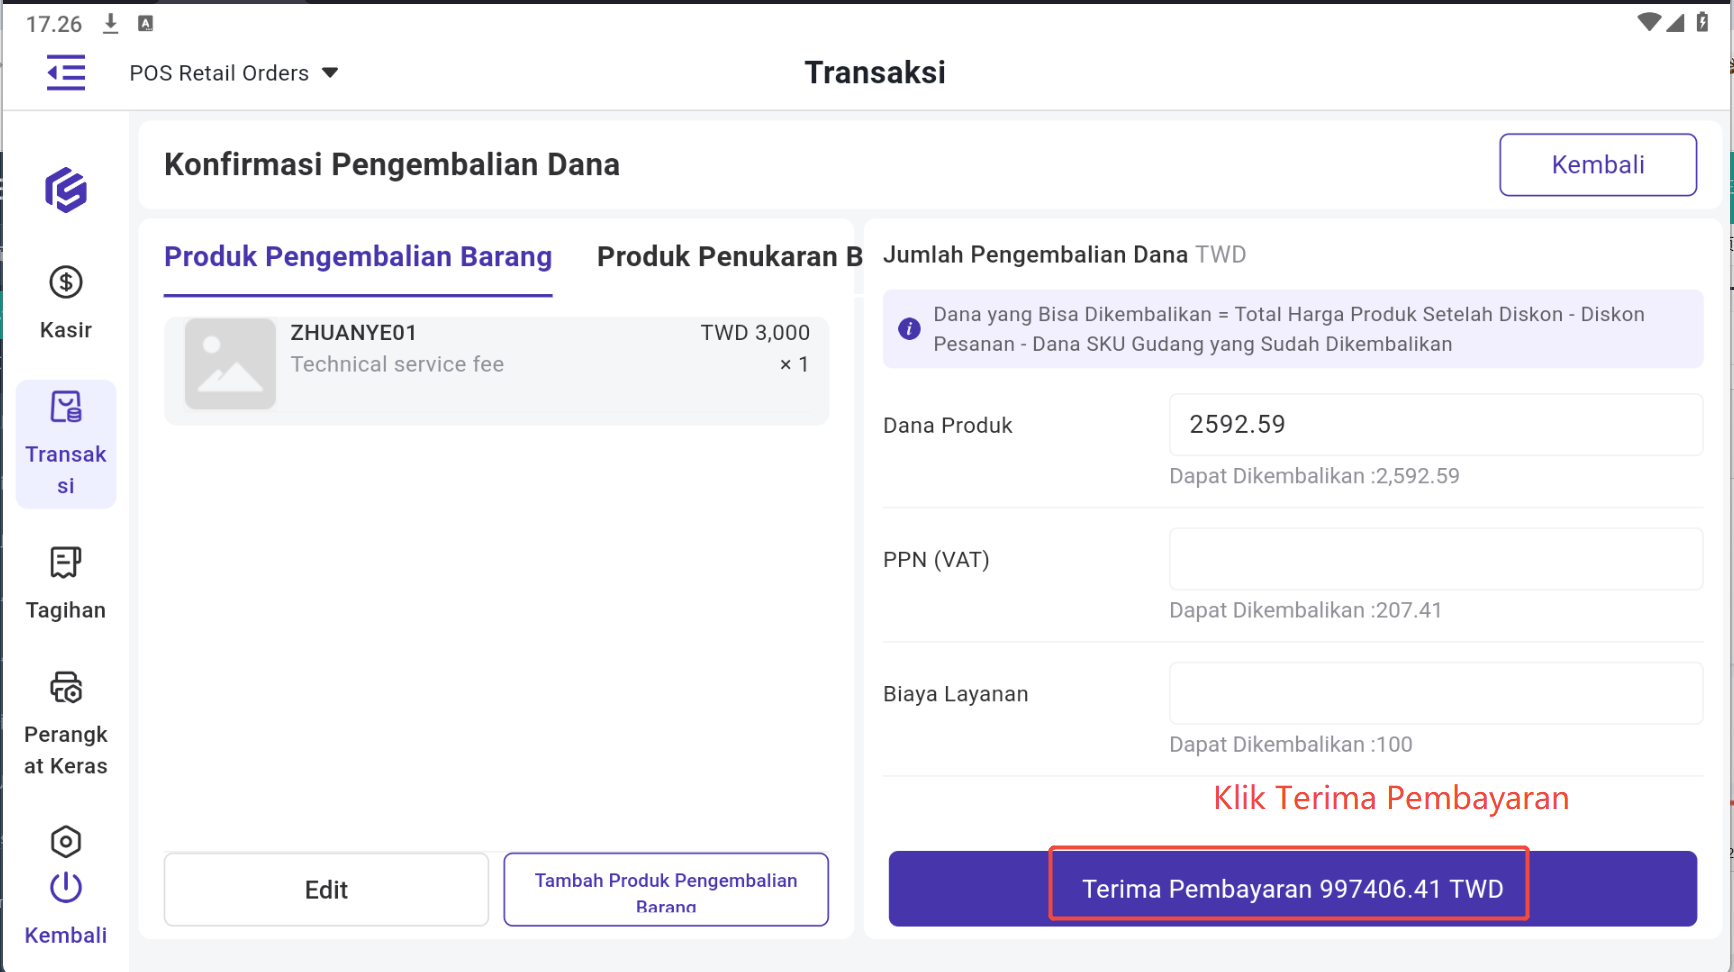Click the Kembali button at top right
The width and height of the screenshot is (1734, 972).
[x=1597, y=165]
